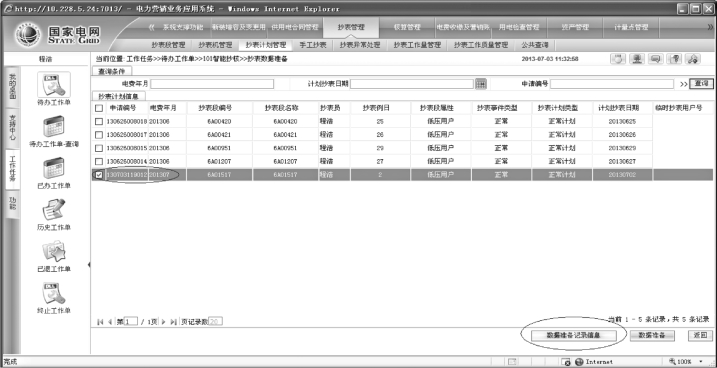Open the 待办工作单-查询 calendar icon
The width and height of the screenshot is (717, 368).
coord(54,127)
